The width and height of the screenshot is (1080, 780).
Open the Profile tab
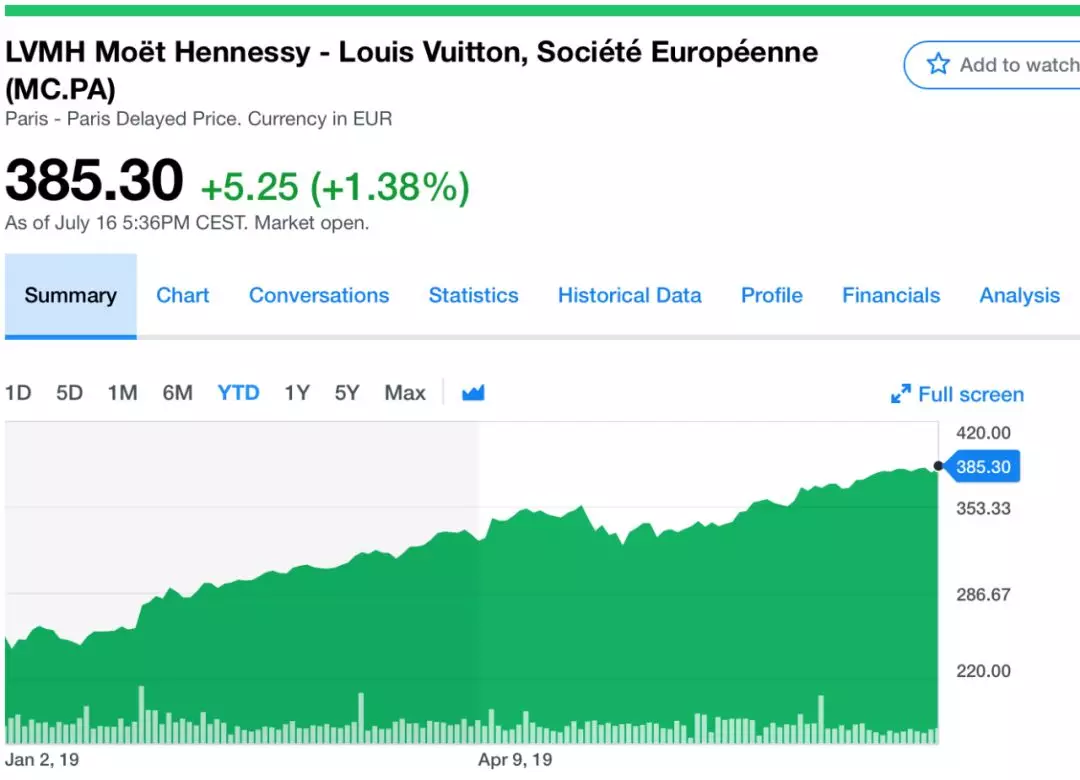(x=771, y=296)
